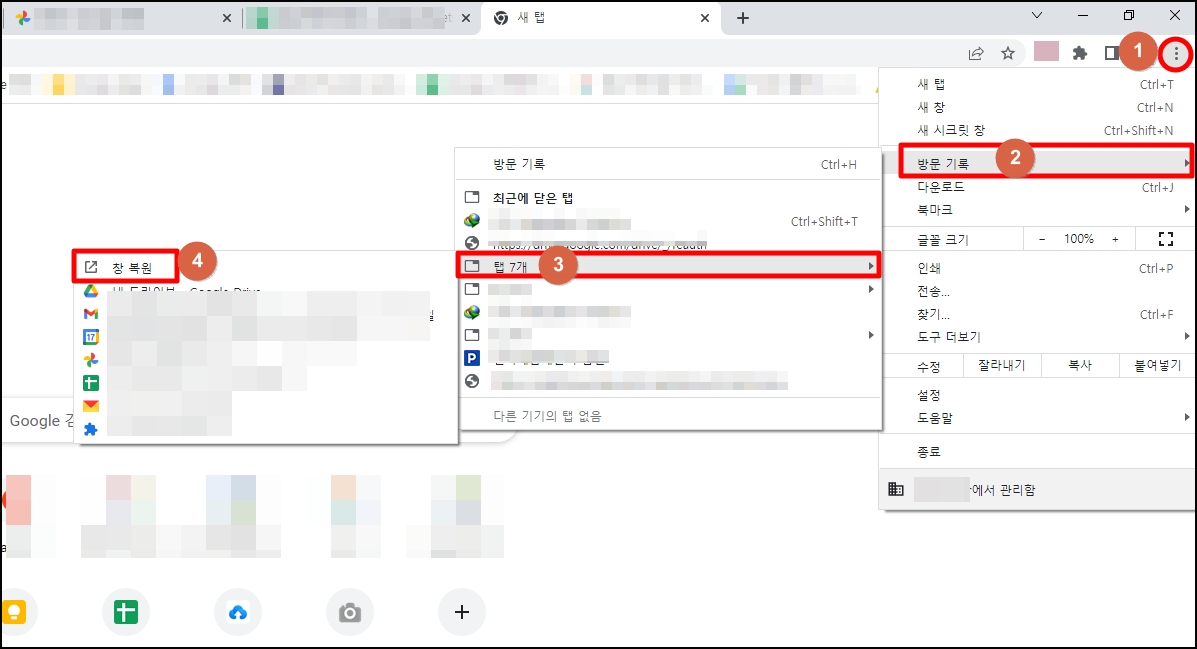This screenshot has height=649, width=1197.
Task: Open the extensions puzzle piece icon
Action: click(1080, 52)
